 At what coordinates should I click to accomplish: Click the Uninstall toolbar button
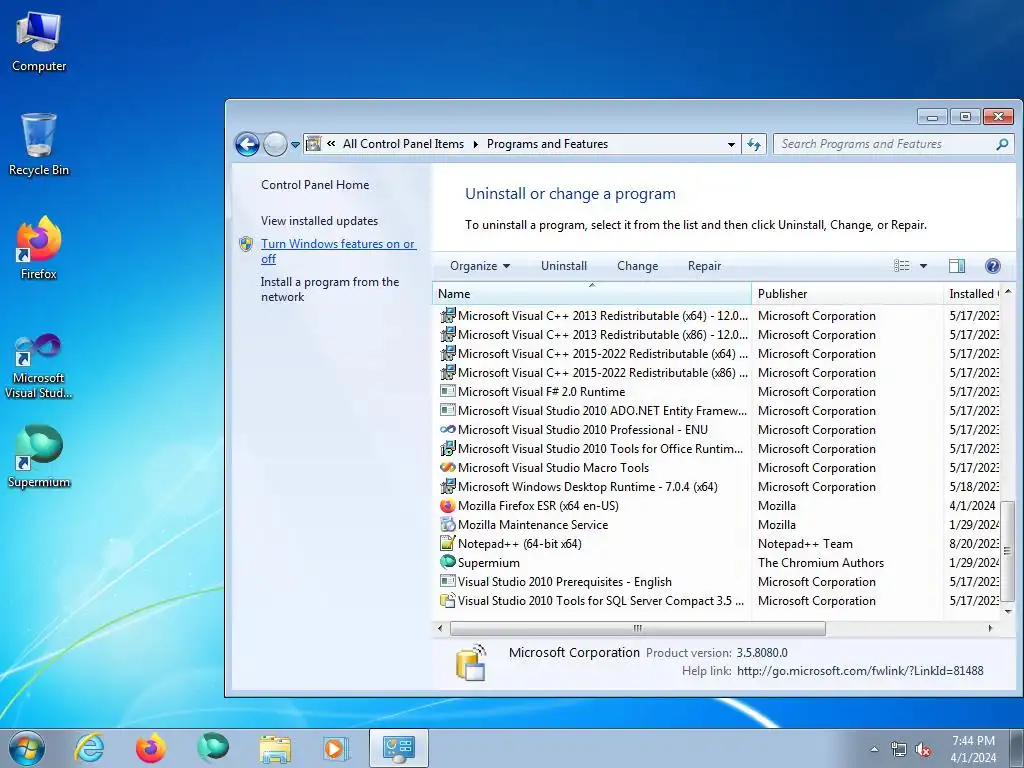[x=564, y=266]
